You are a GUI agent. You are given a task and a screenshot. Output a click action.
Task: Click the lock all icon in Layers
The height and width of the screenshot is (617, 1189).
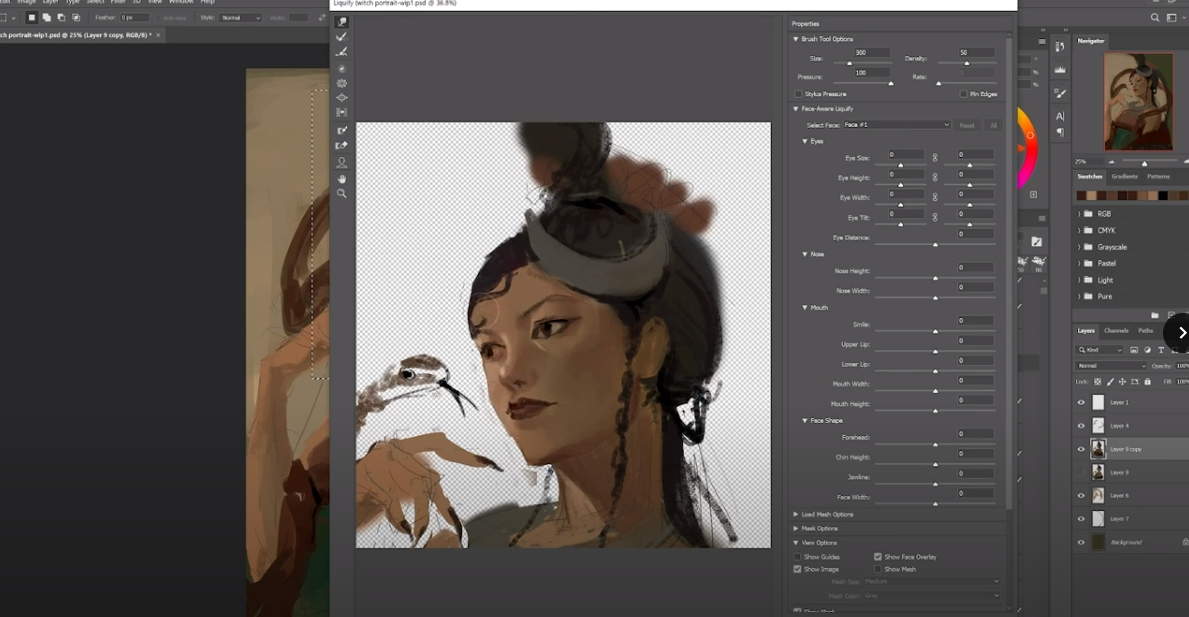[1147, 381]
